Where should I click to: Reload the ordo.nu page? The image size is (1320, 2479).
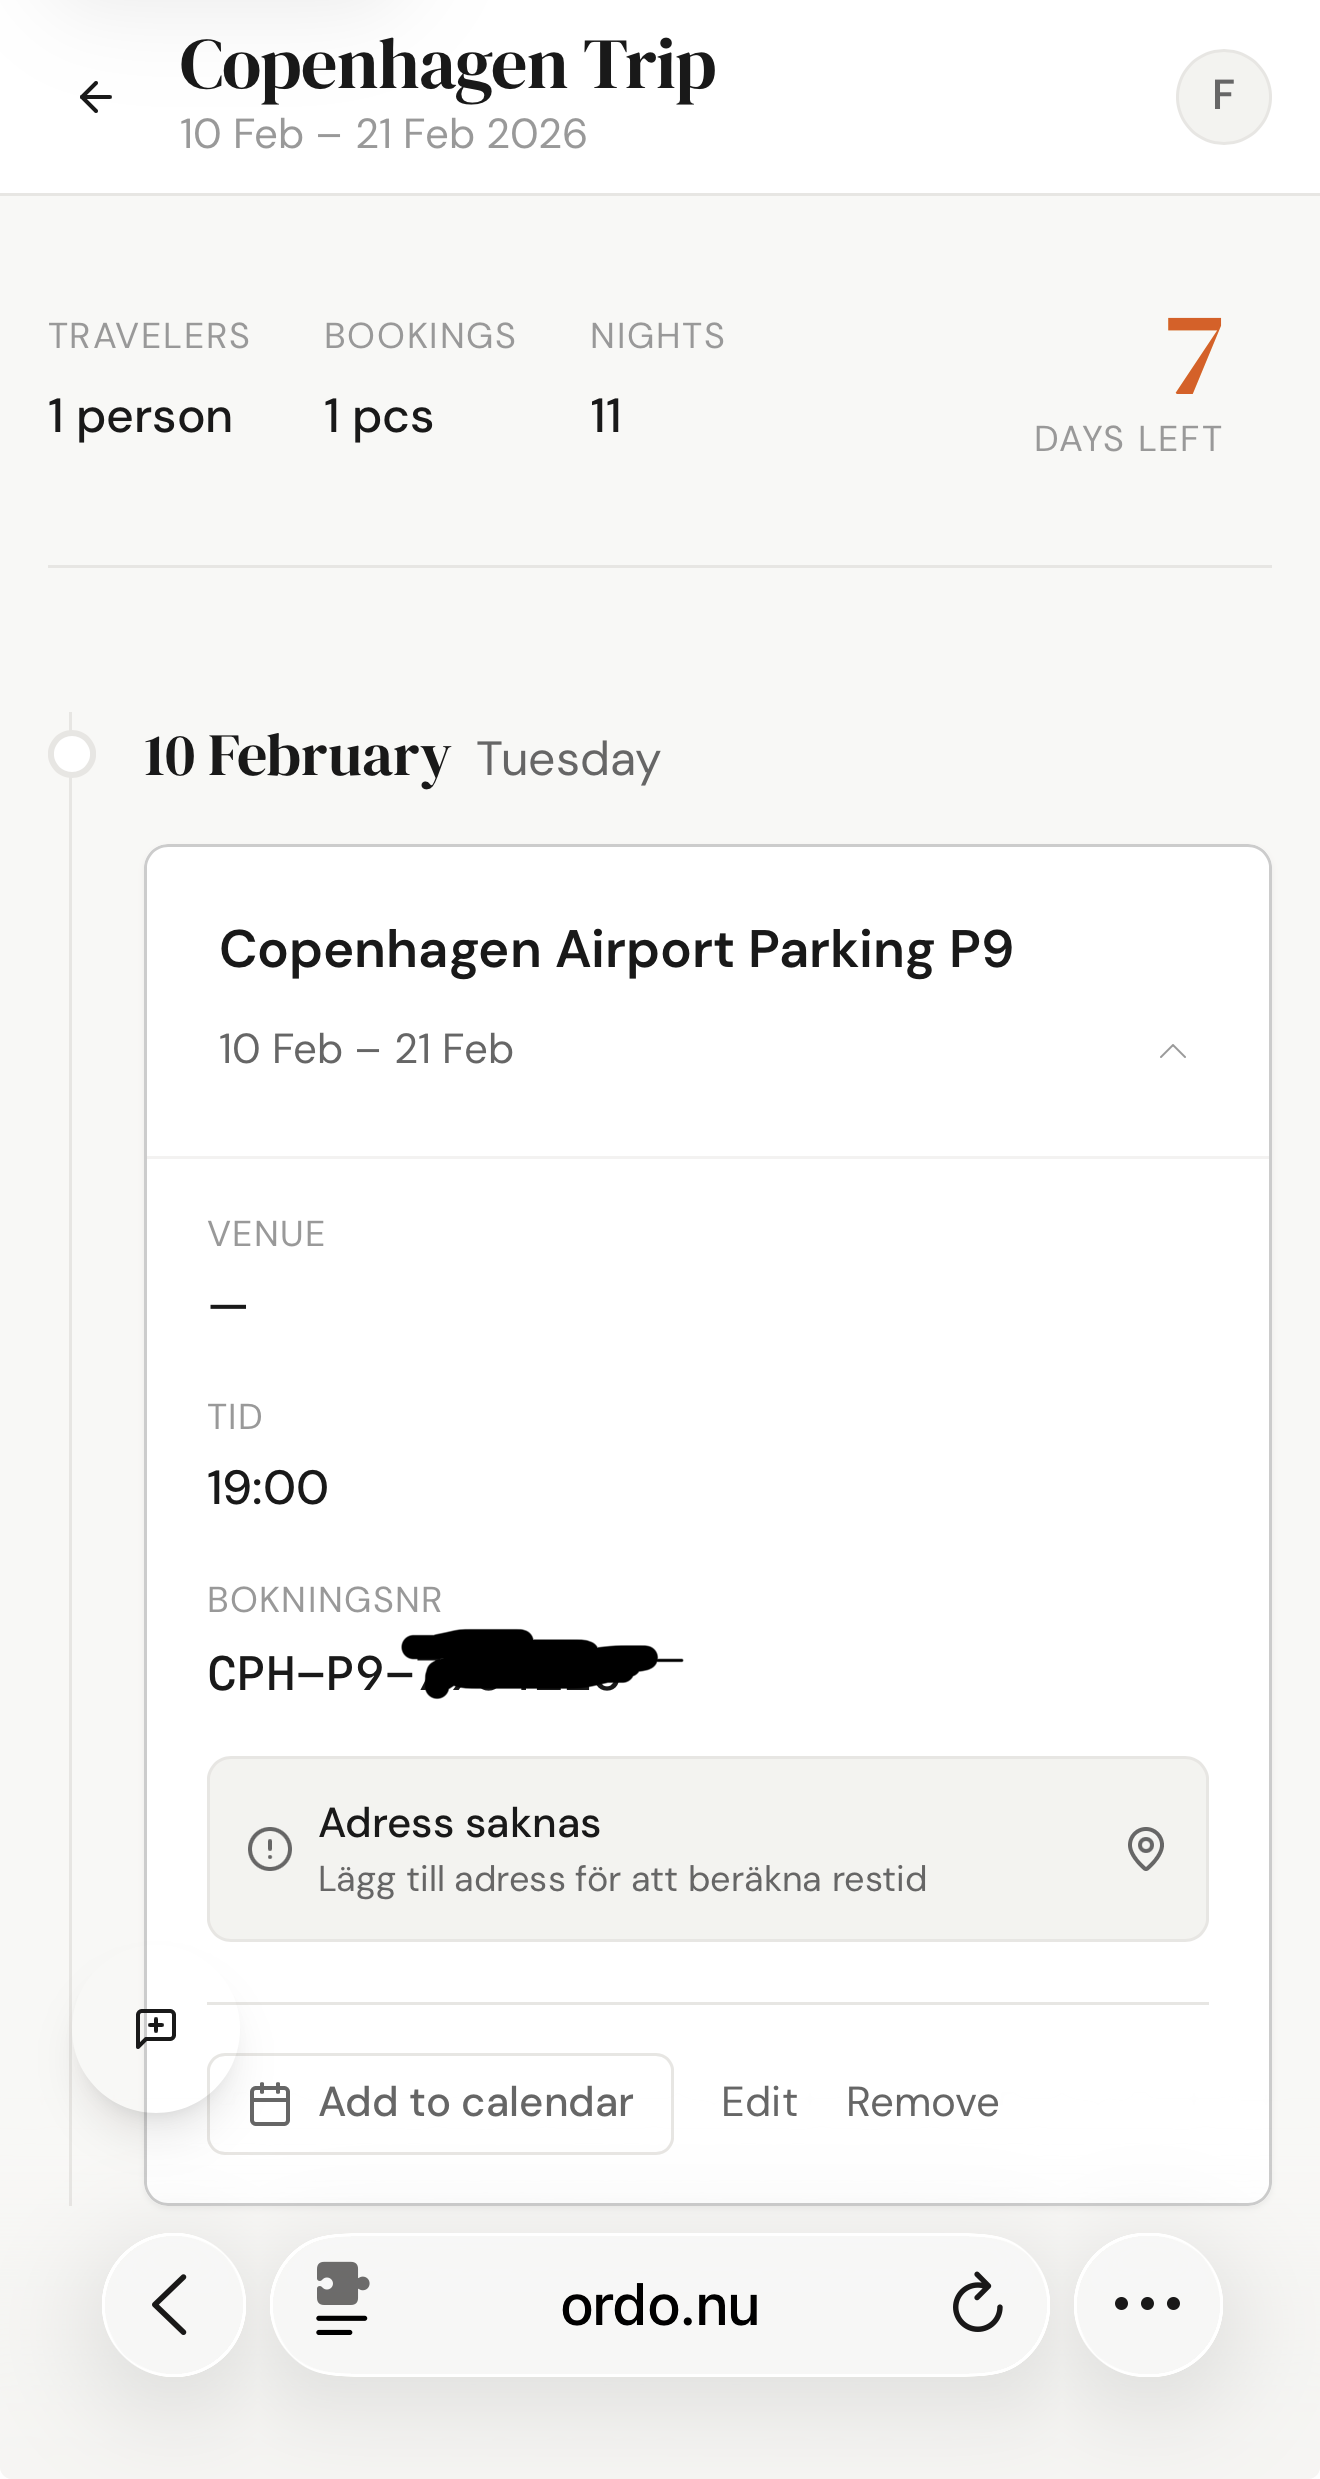(977, 2304)
